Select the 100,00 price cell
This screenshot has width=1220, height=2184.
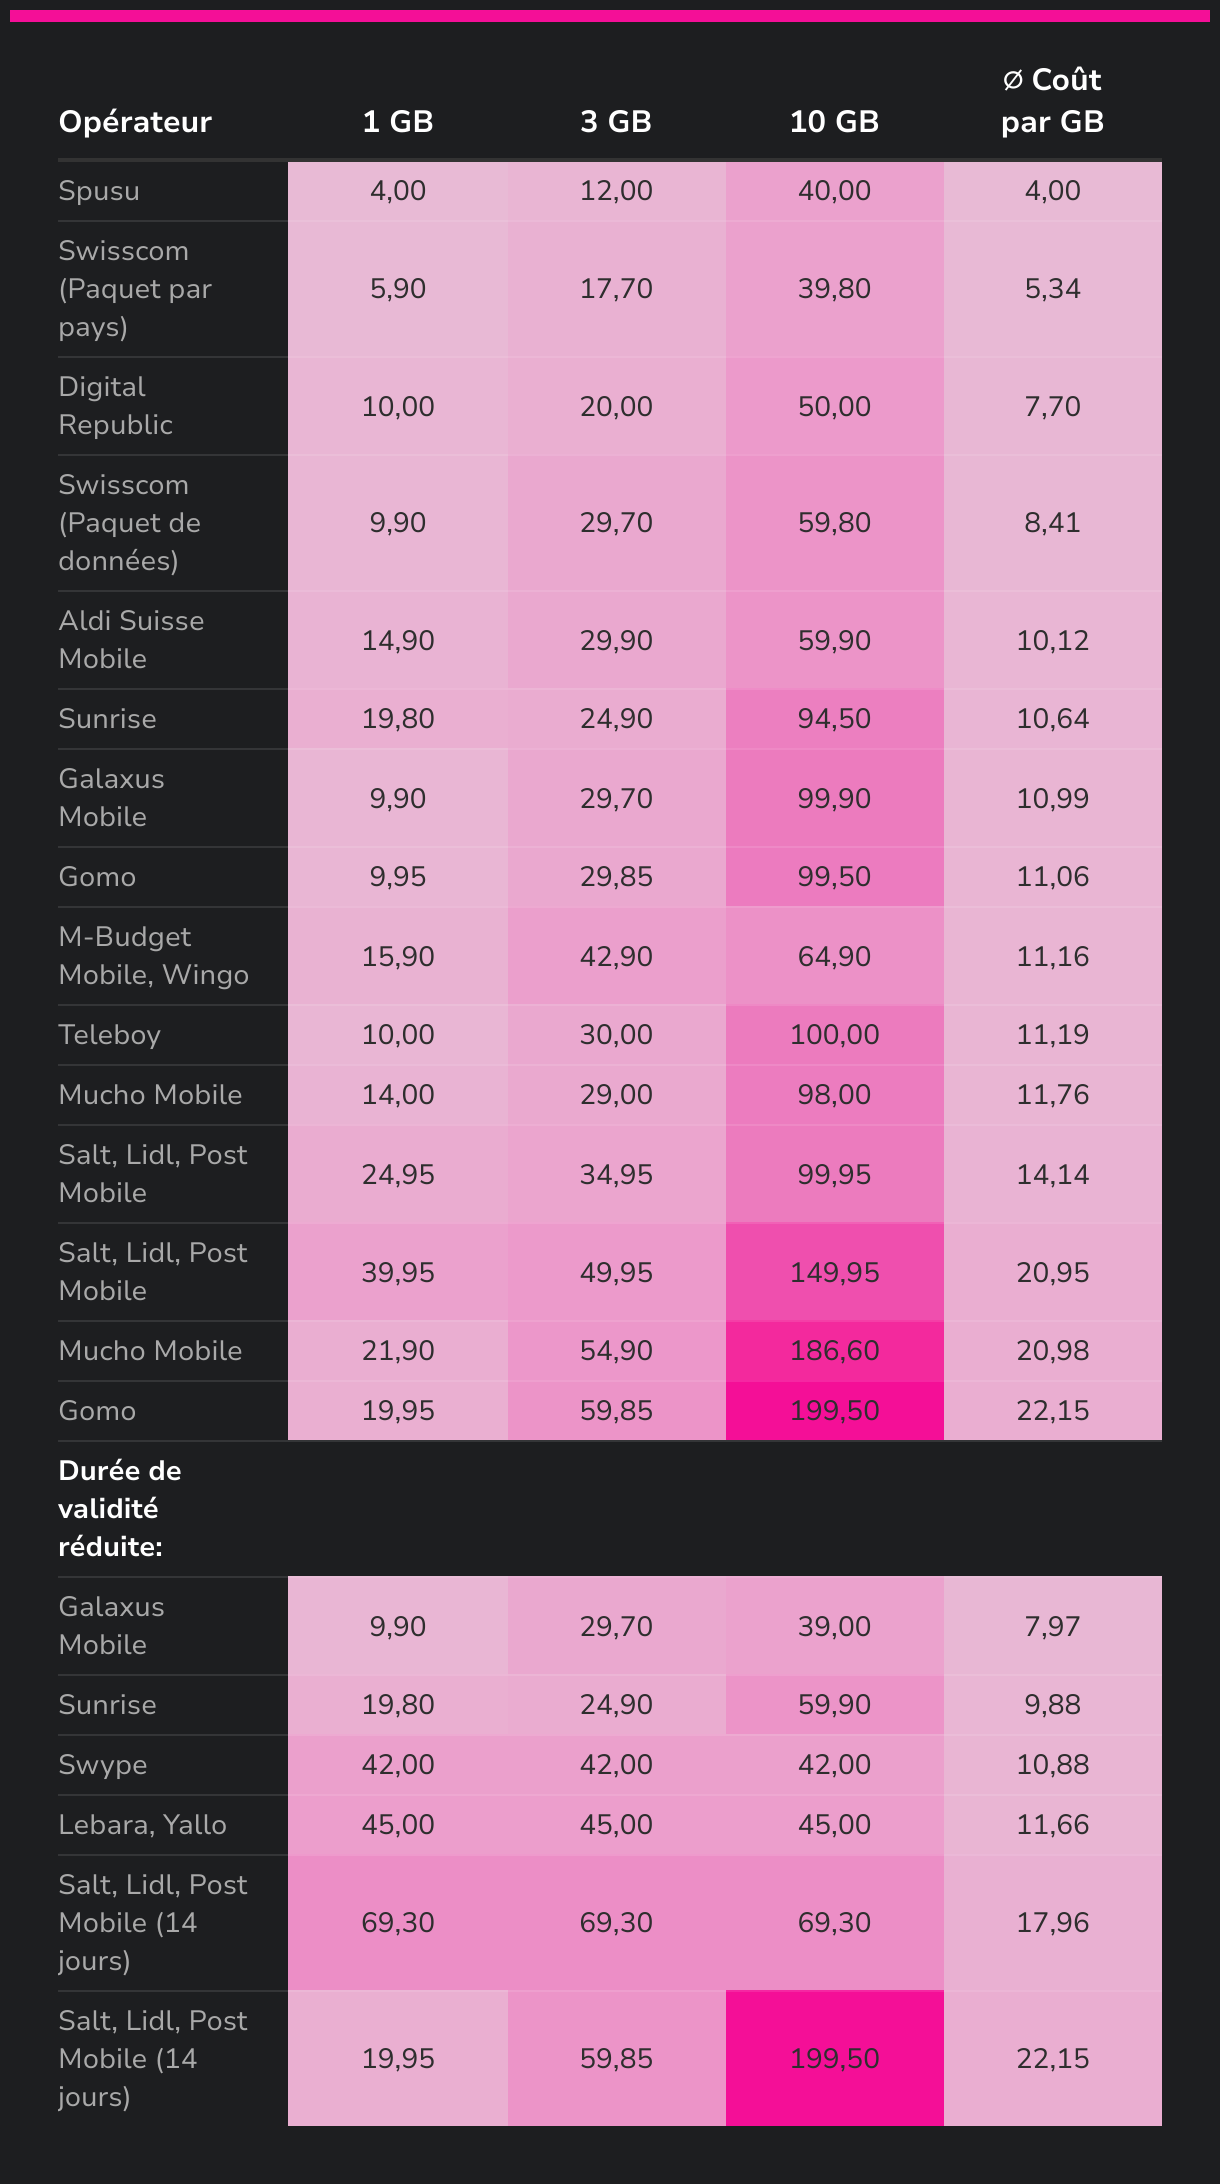click(x=834, y=1035)
